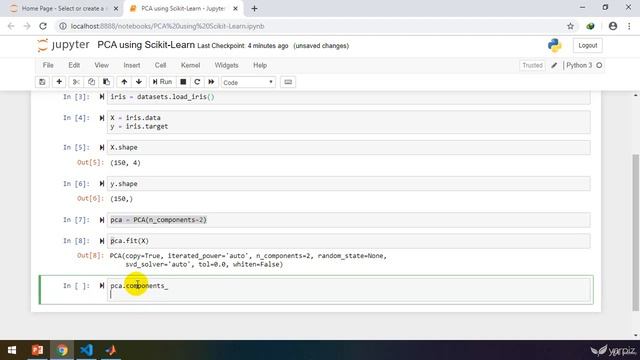Reload the page
Viewport: 640px width, 360px height.
coord(43,26)
